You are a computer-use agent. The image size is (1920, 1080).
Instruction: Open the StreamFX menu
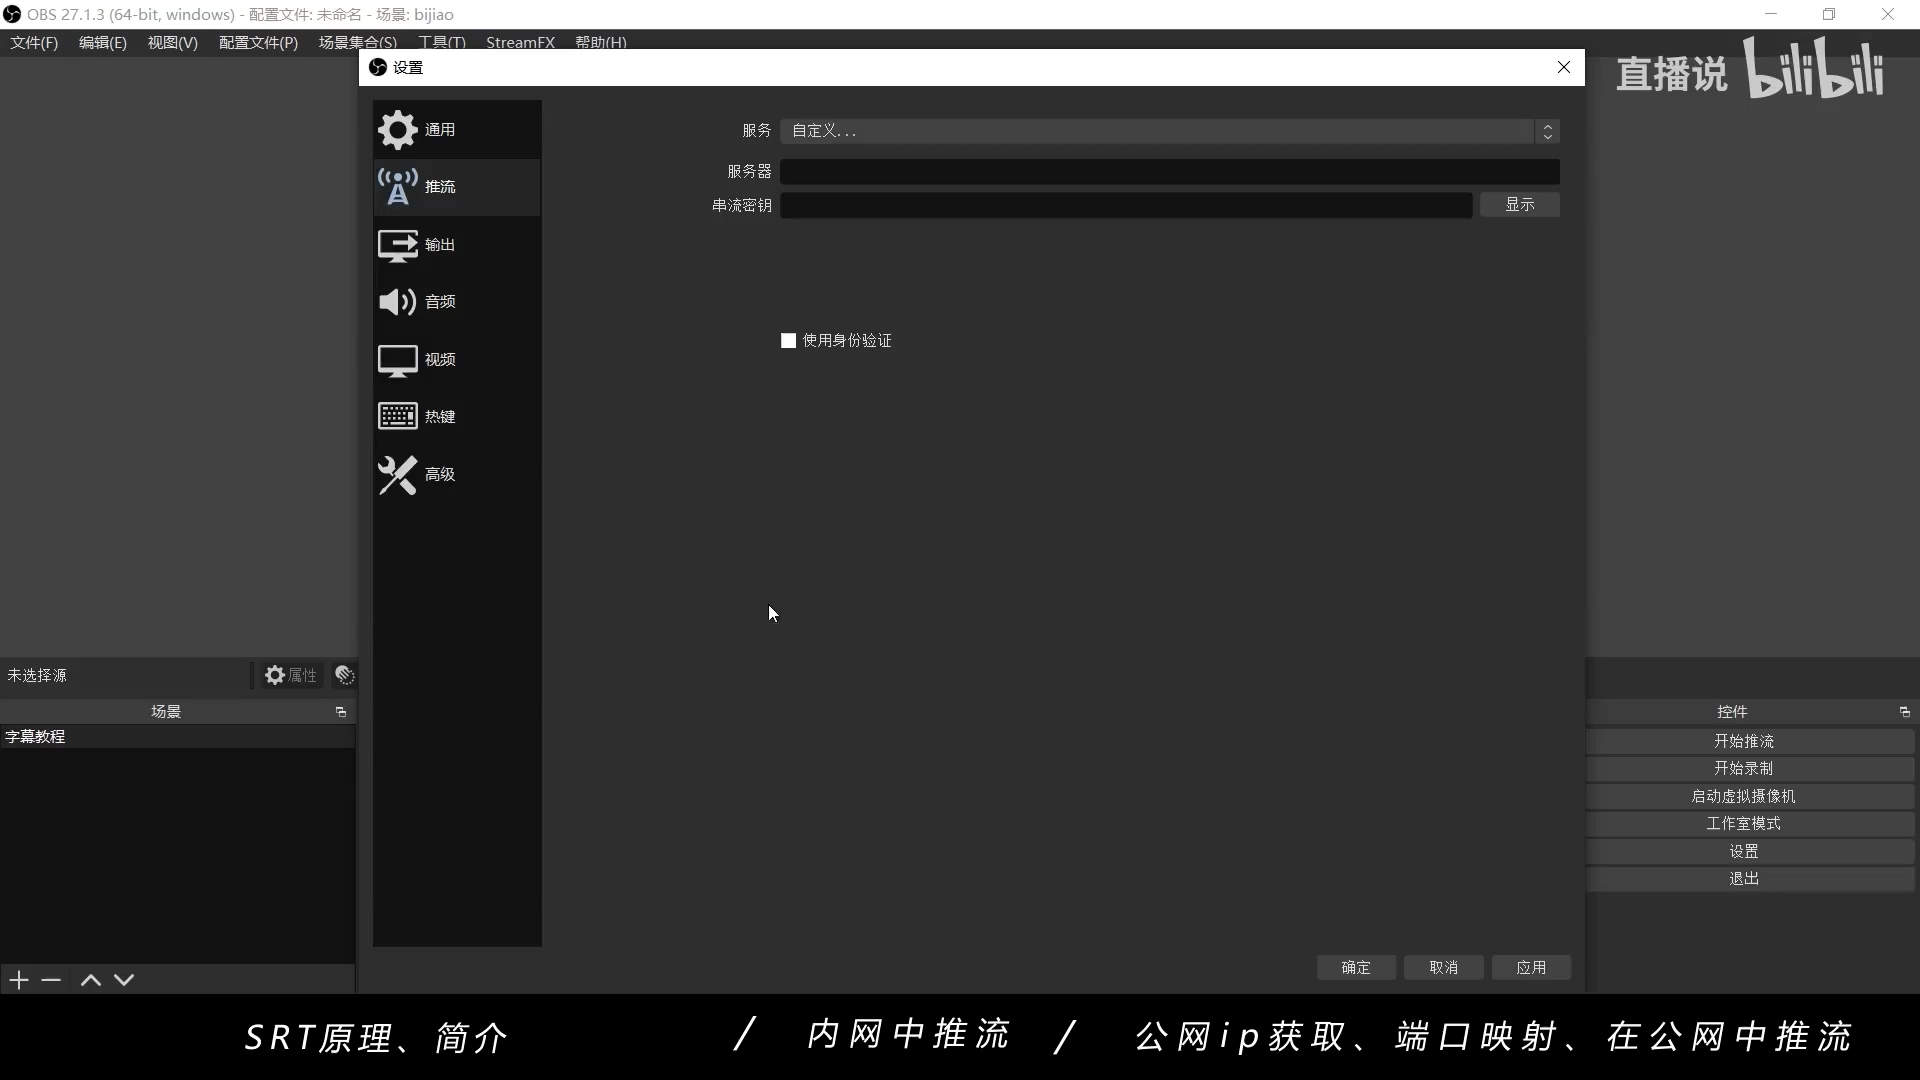point(520,42)
